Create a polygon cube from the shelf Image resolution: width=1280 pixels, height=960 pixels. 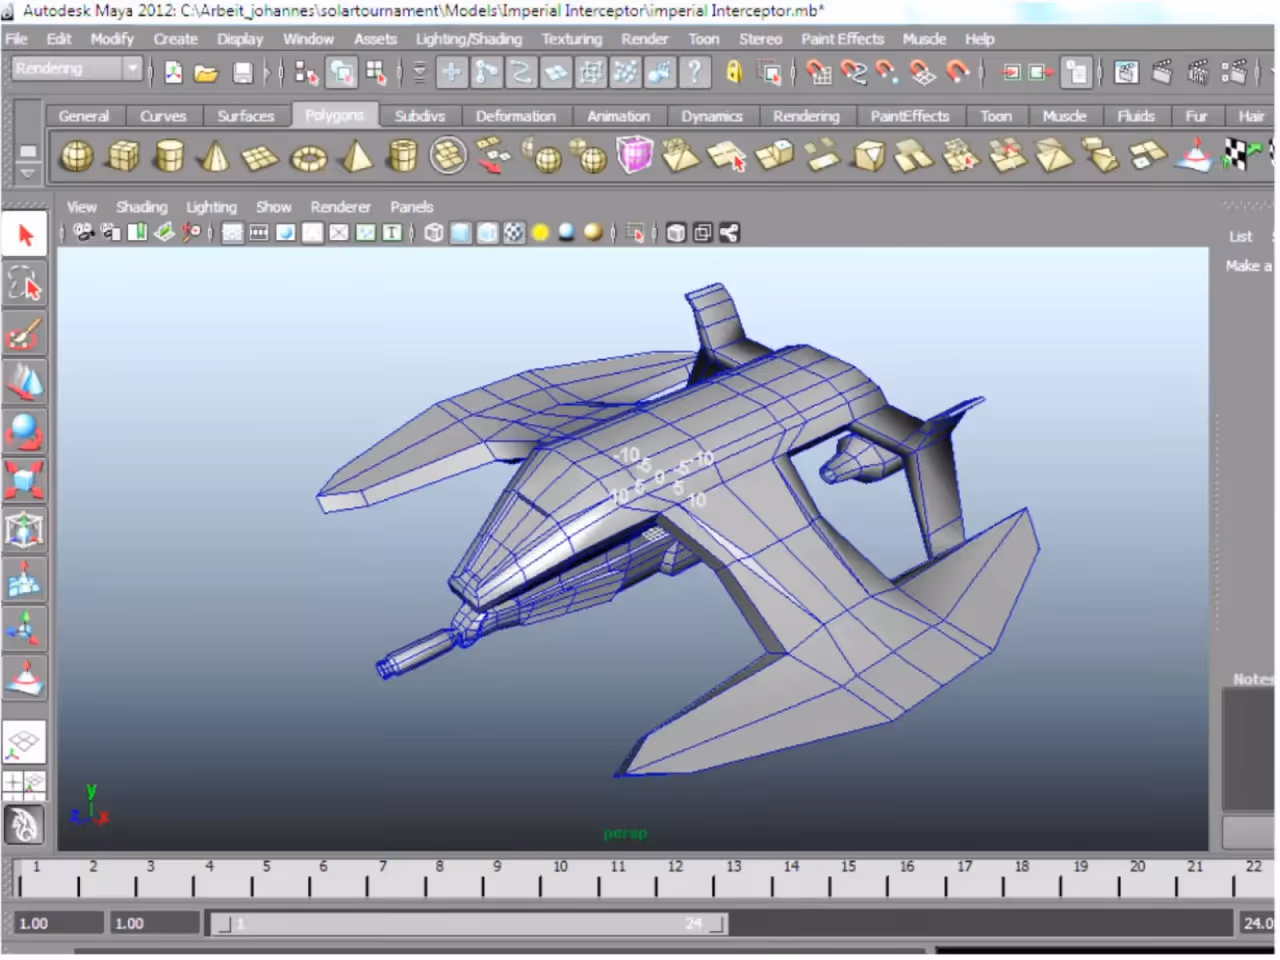(123, 156)
